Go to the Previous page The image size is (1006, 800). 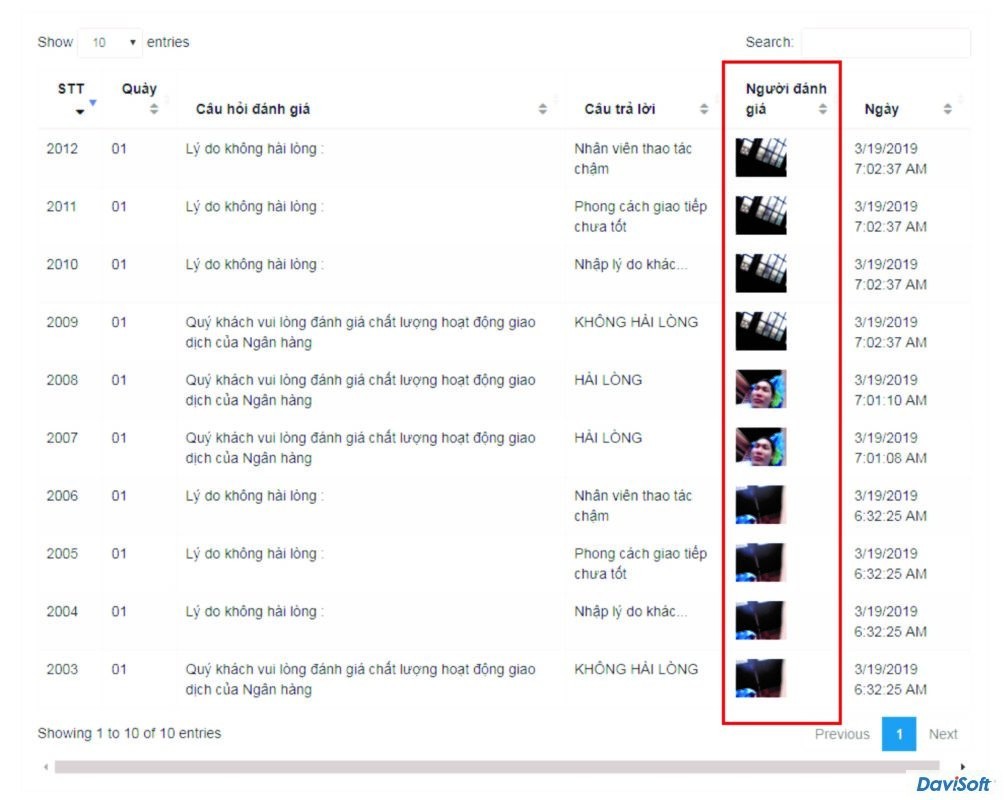[842, 734]
